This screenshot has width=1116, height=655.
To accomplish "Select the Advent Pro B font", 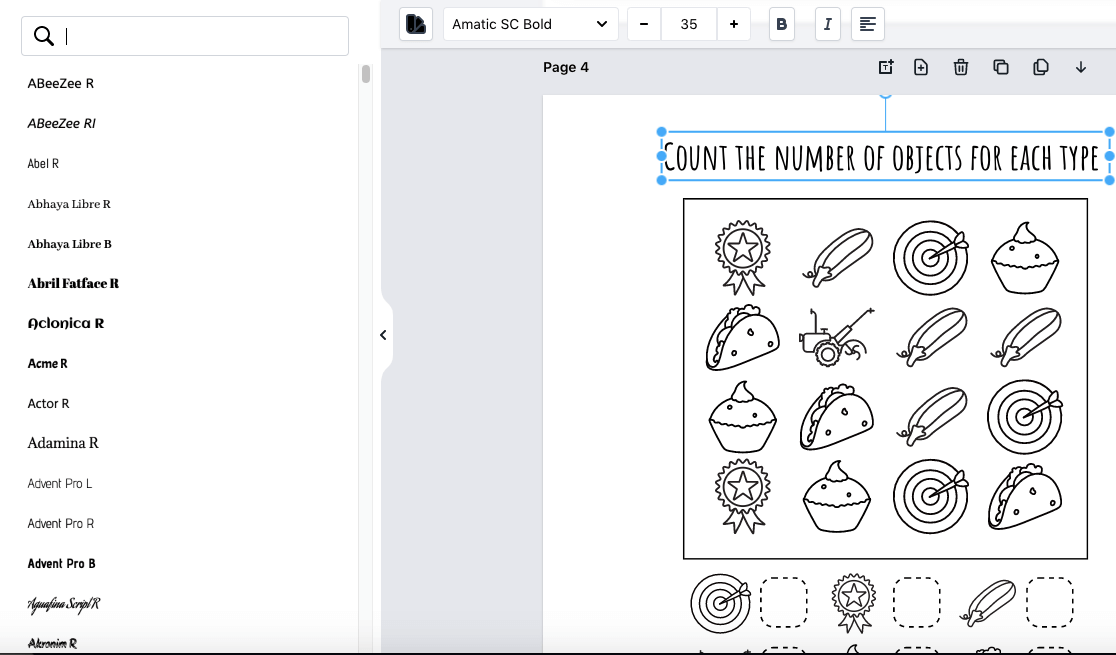I will [61, 563].
